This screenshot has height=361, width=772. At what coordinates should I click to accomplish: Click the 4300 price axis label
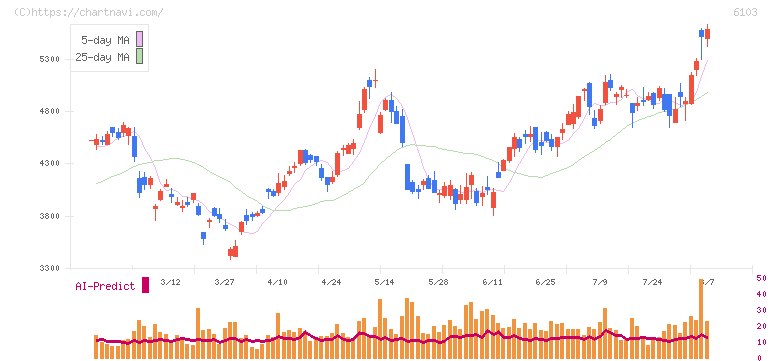[49, 164]
